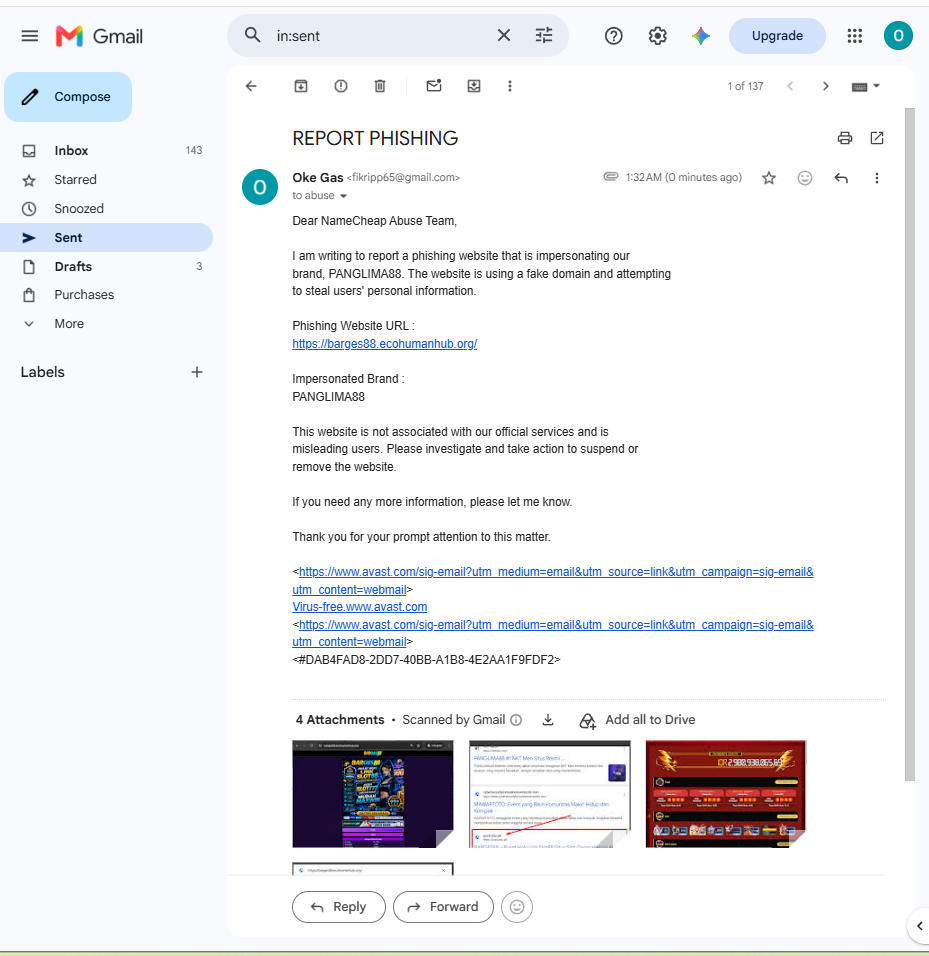Open the main menu hamburger icon
The height and width of the screenshot is (956, 929).
[29, 36]
